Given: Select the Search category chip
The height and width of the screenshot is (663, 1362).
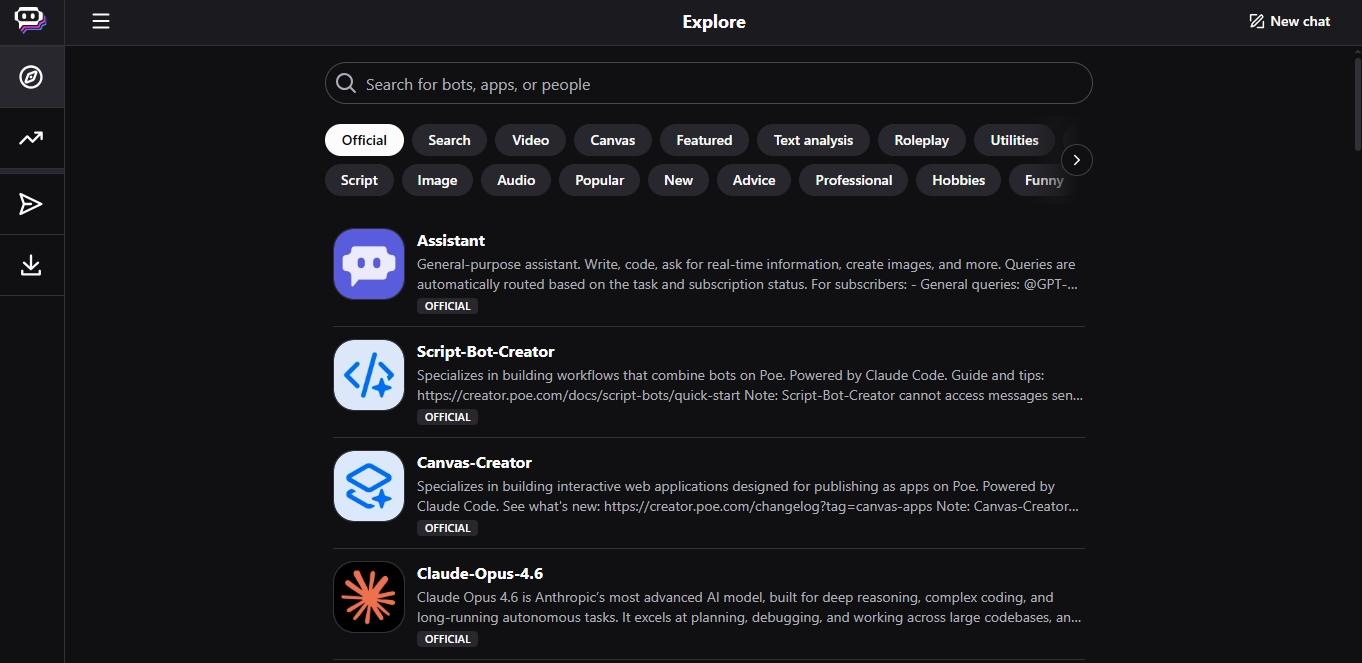Looking at the screenshot, I should coord(449,140).
